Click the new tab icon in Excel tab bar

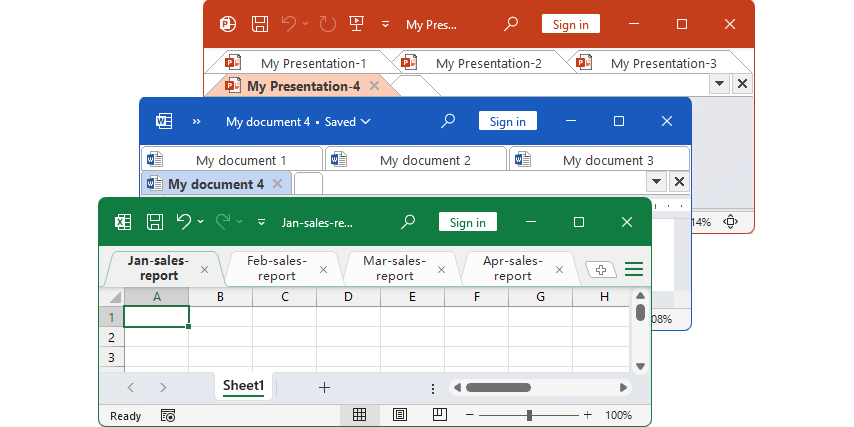pos(600,269)
